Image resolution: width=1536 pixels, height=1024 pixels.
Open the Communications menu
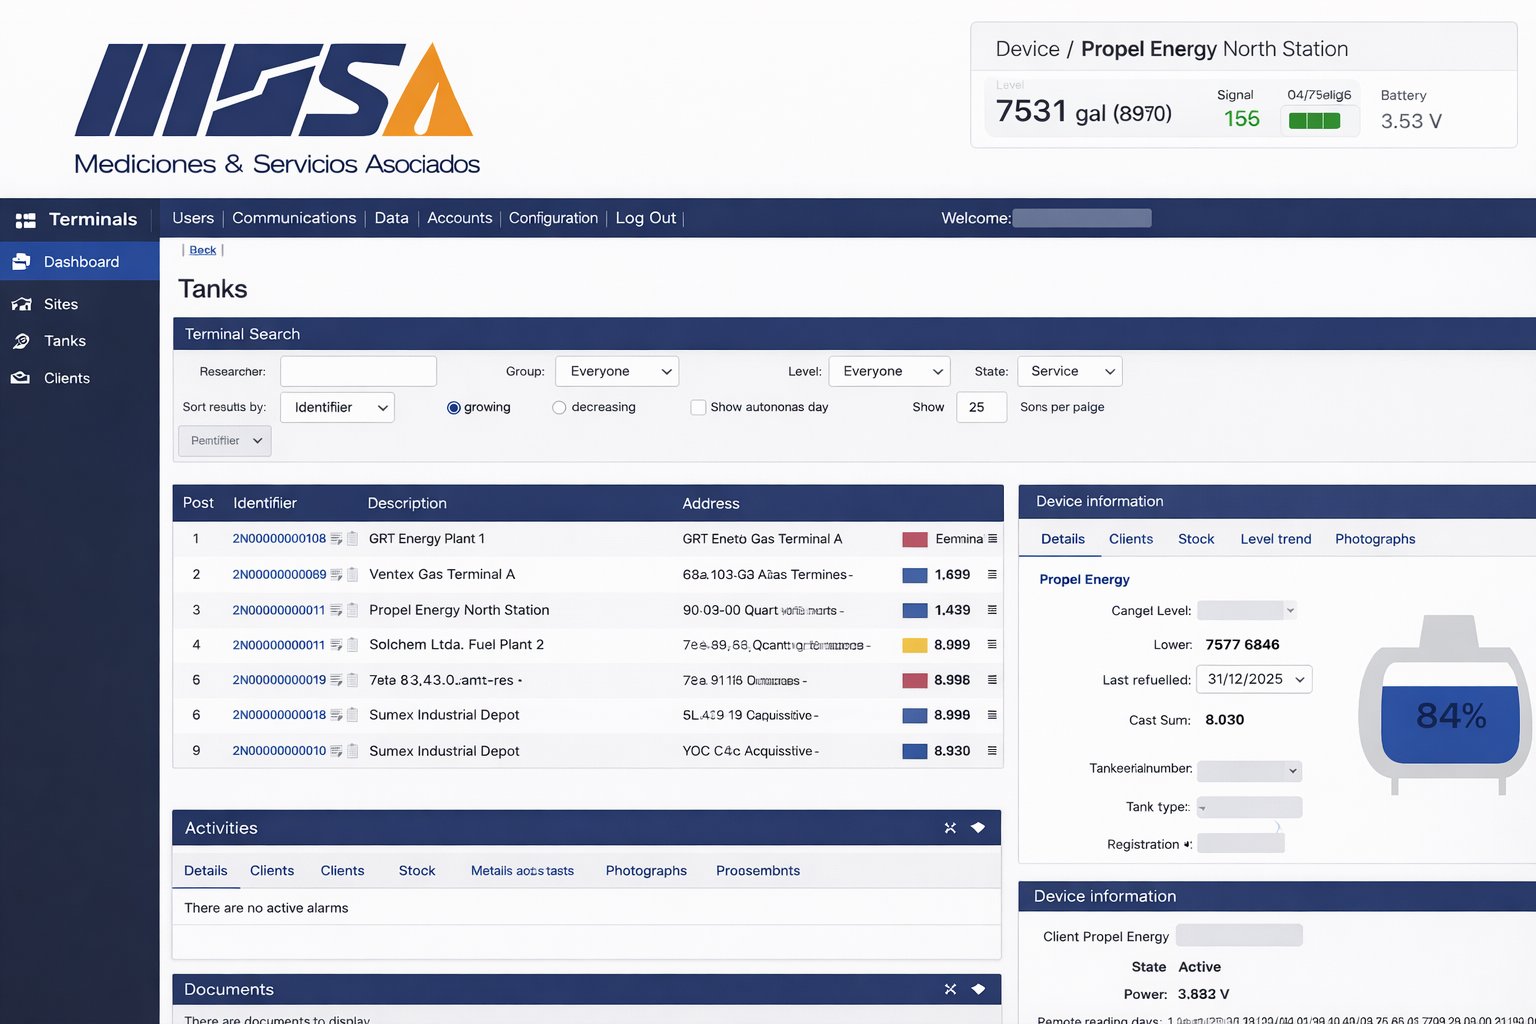(294, 218)
